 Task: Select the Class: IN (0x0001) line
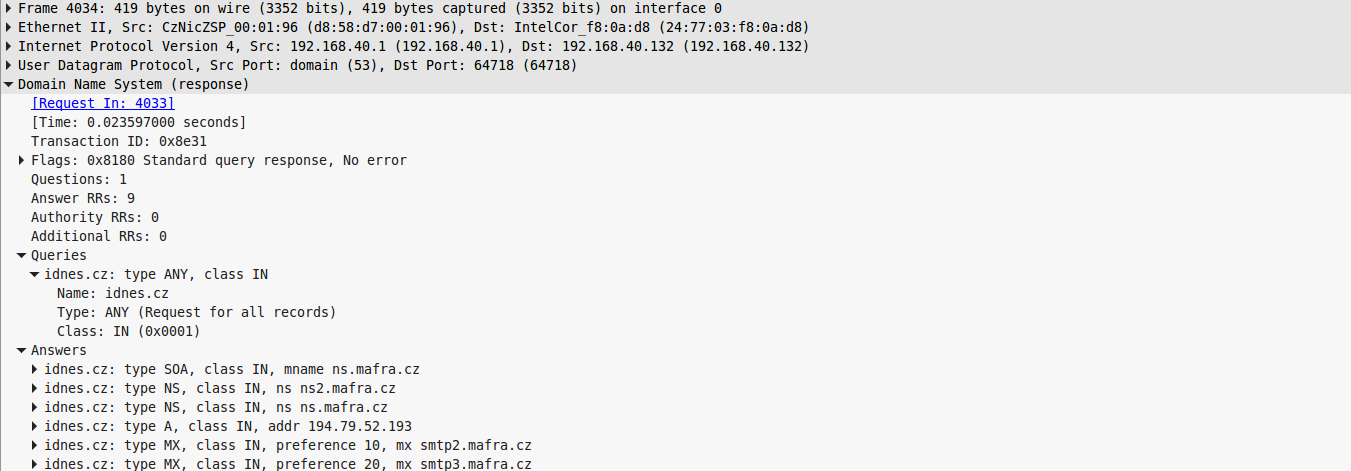tap(129, 331)
